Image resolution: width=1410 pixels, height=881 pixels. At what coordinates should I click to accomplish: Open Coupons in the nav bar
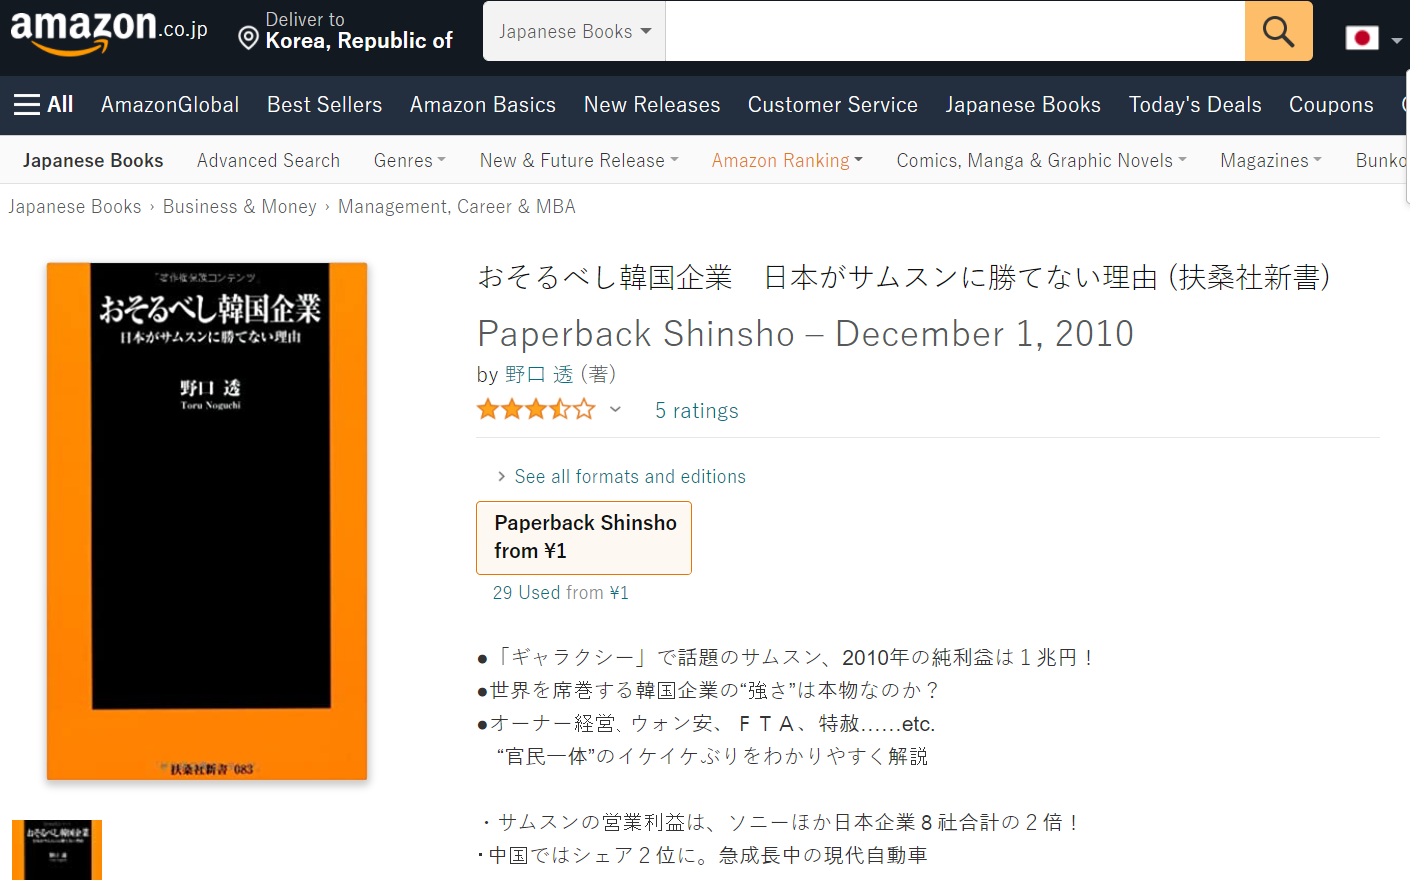(x=1331, y=105)
